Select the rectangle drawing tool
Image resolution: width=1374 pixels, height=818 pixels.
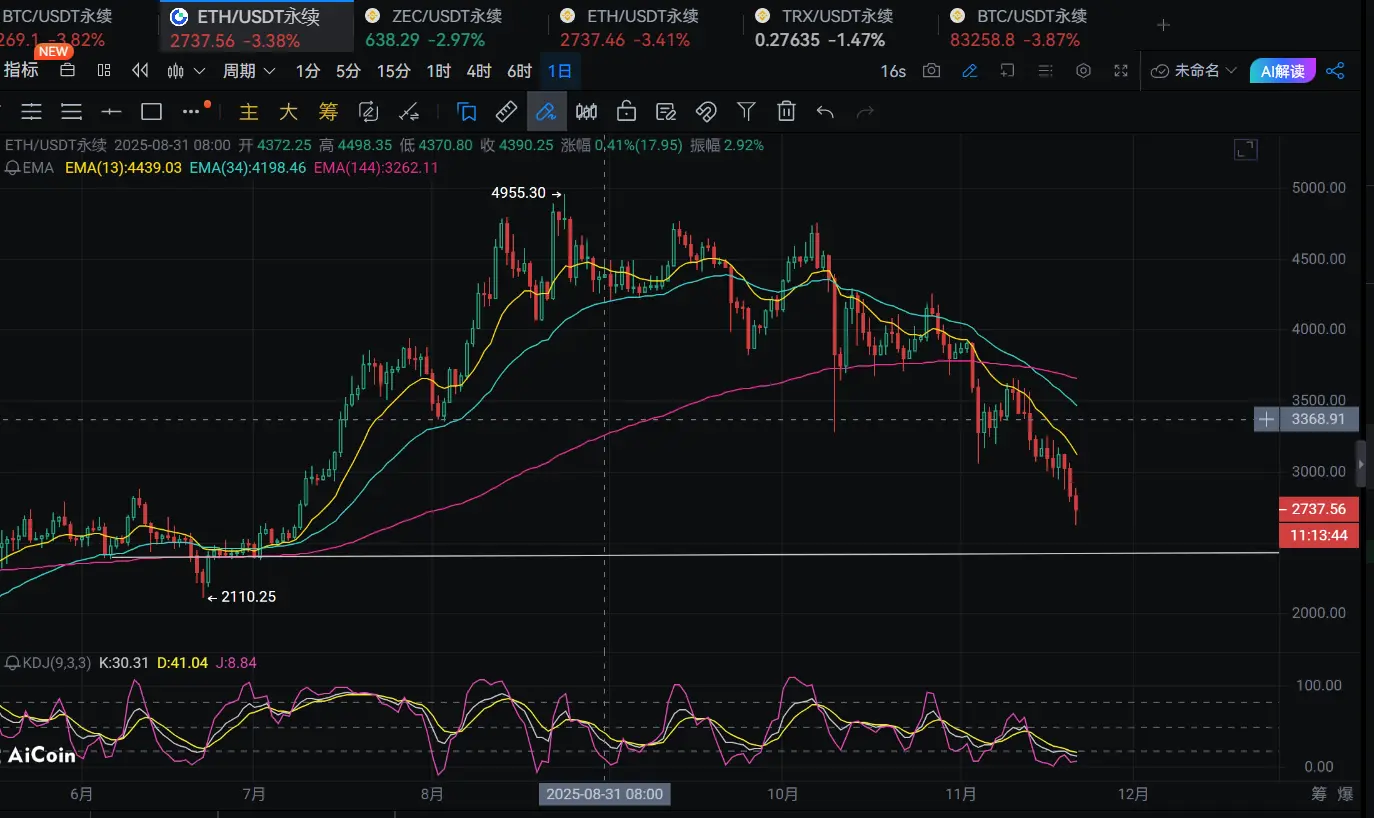pyautogui.click(x=151, y=111)
